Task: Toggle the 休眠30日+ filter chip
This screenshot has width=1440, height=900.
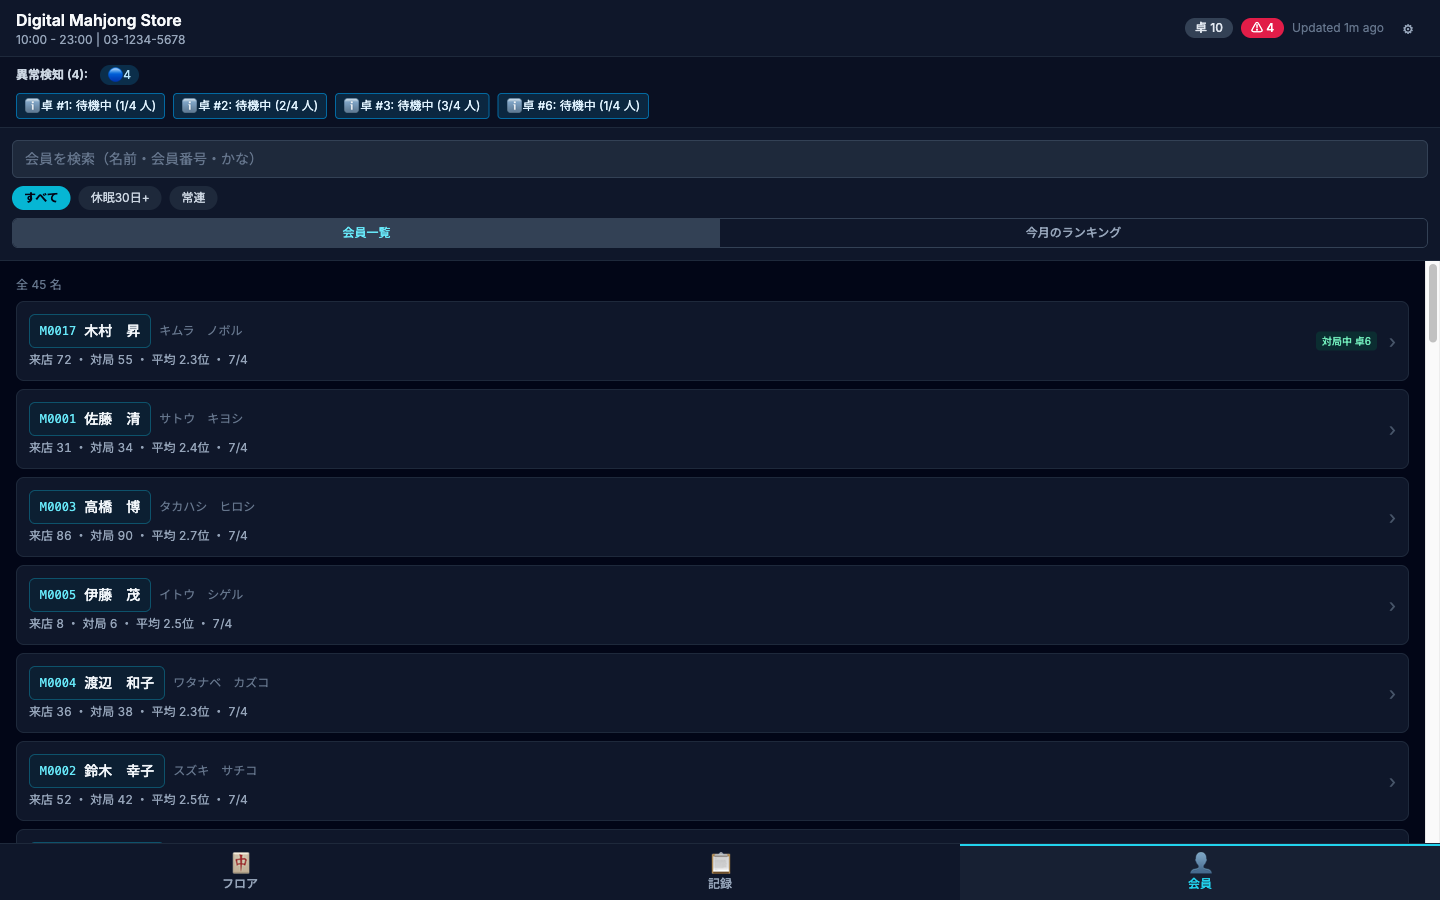Action: click(120, 198)
